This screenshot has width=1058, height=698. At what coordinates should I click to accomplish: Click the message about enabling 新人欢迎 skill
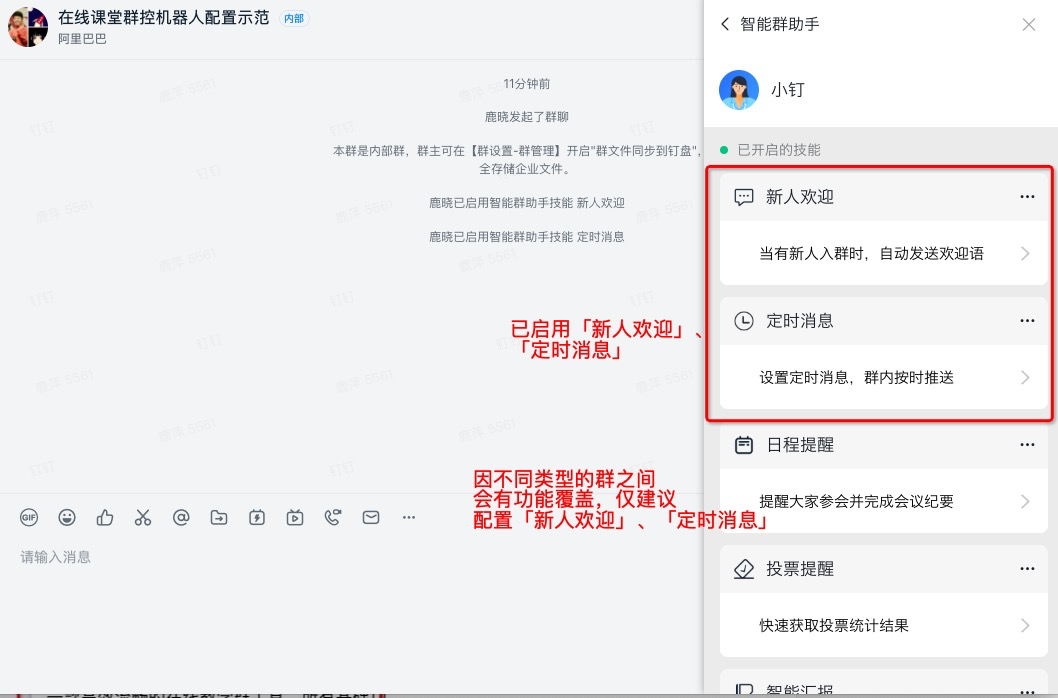[x=527, y=203]
